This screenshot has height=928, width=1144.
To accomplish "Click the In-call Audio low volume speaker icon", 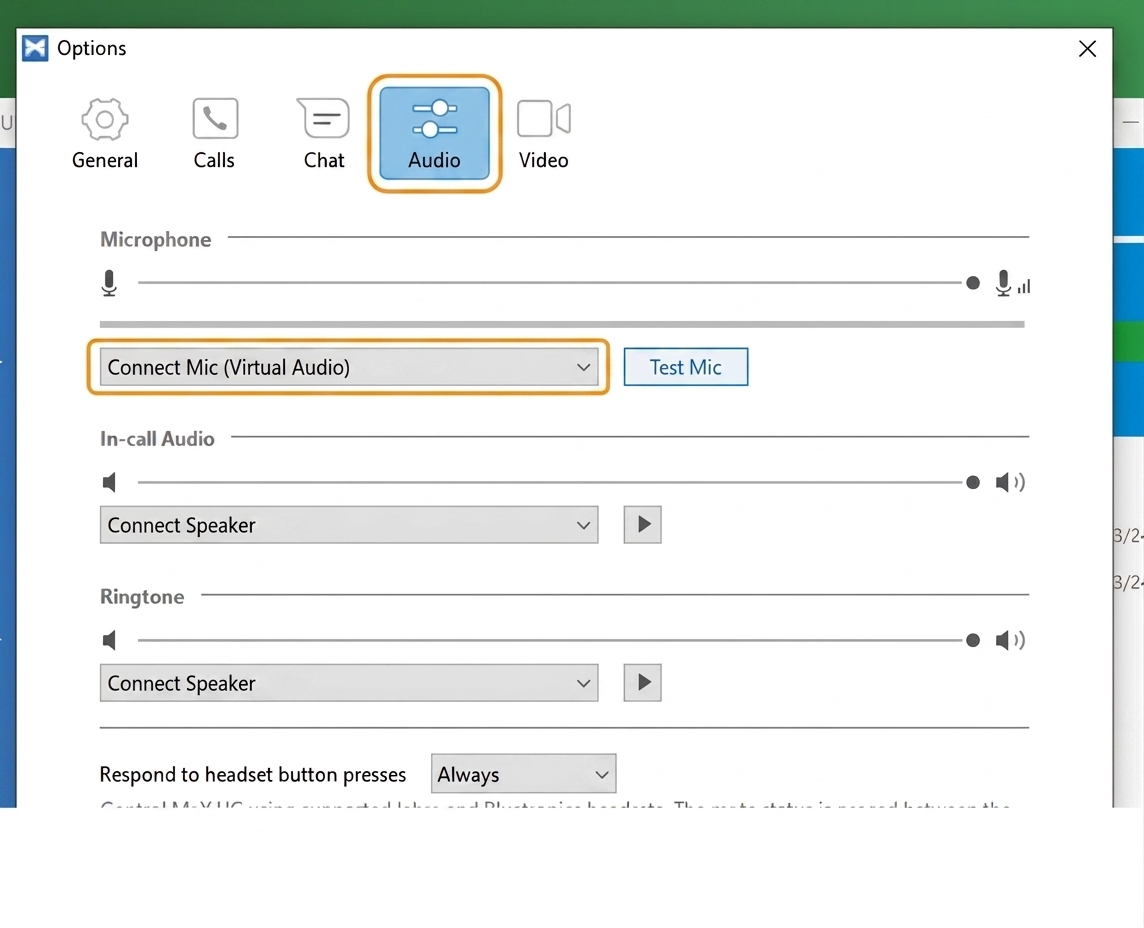I will [109, 482].
